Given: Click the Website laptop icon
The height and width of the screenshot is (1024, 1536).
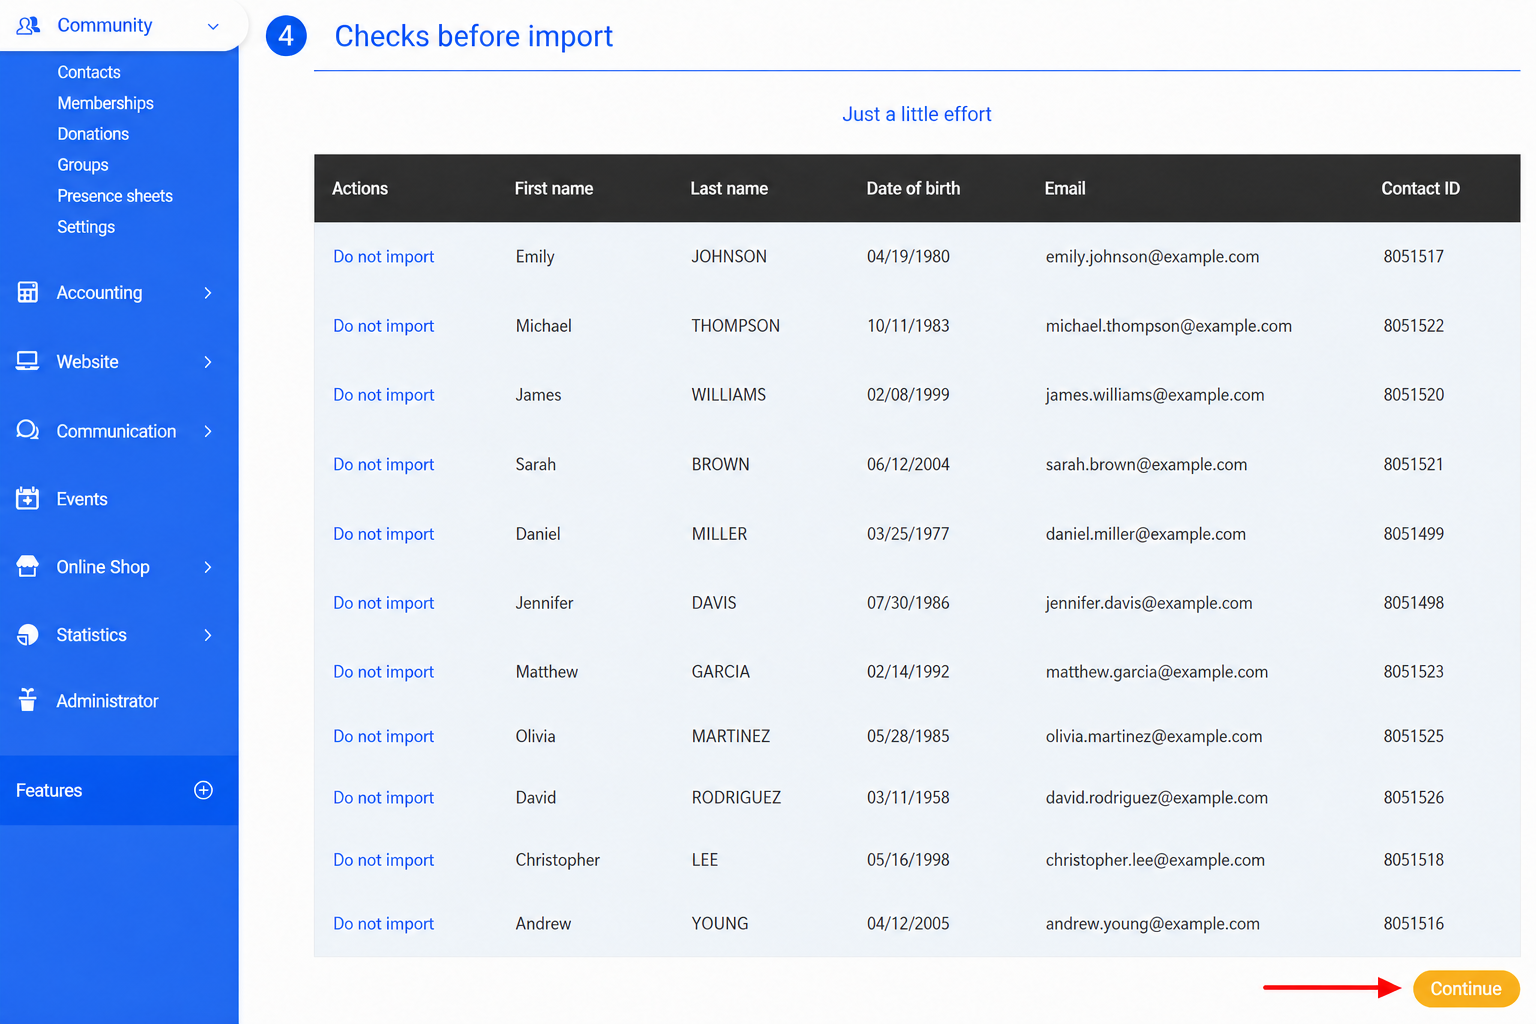Looking at the screenshot, I should (28, 361).
